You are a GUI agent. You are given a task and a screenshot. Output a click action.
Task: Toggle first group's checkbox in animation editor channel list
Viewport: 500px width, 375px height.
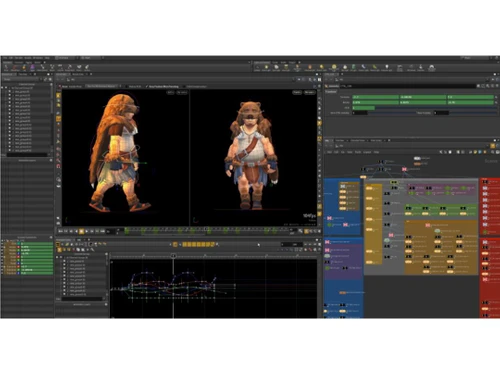pyautogui.click(x=64, y=262)
